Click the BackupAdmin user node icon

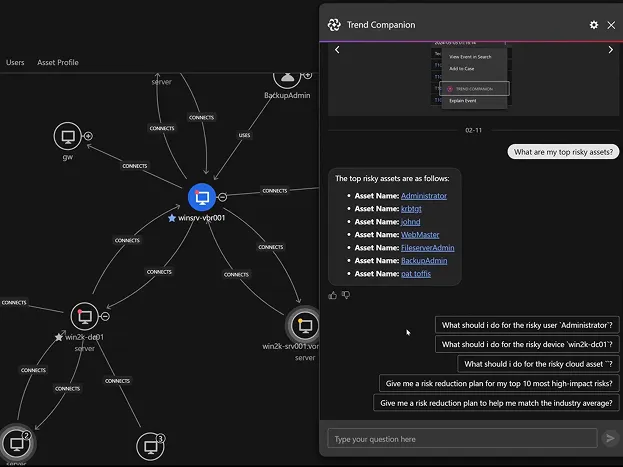click(x=287, y=77)
